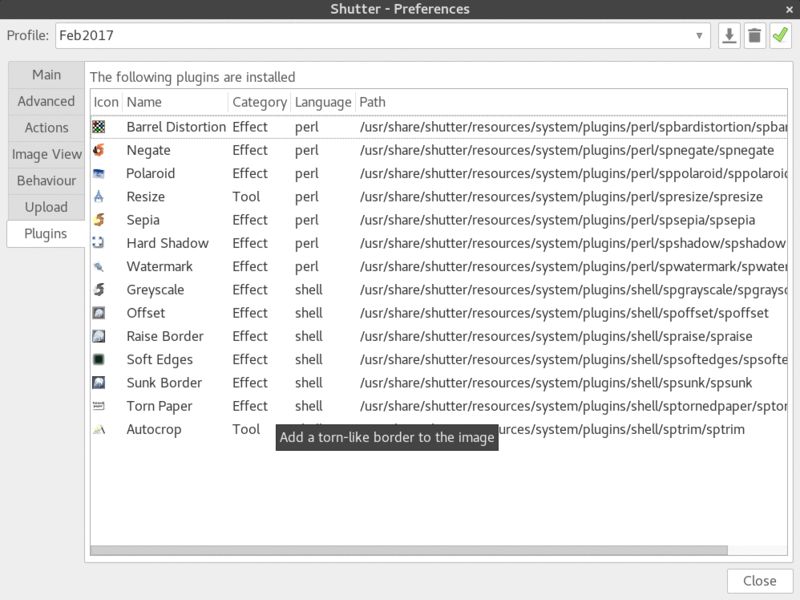Viewport: 800px width, 600px height.
Task: Click the spnegate plugin path
Action: click(x=567, y=151)
